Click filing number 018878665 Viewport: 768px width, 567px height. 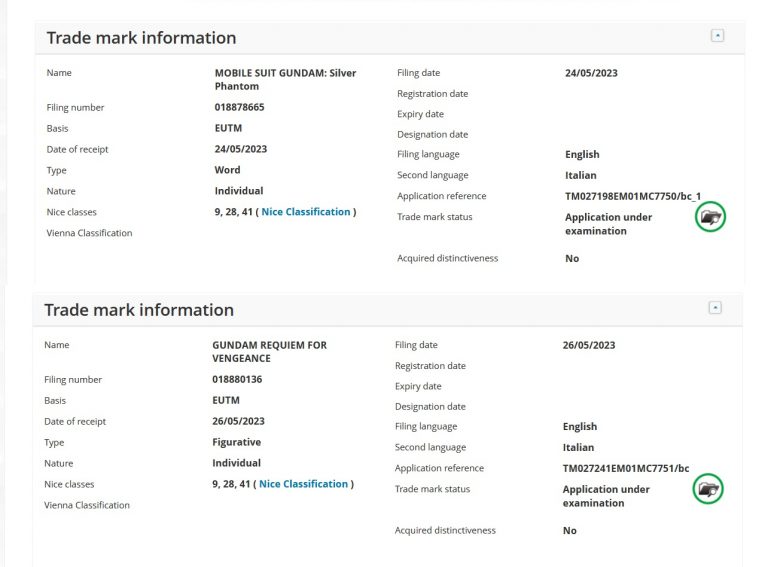click(x=239, y=107)
